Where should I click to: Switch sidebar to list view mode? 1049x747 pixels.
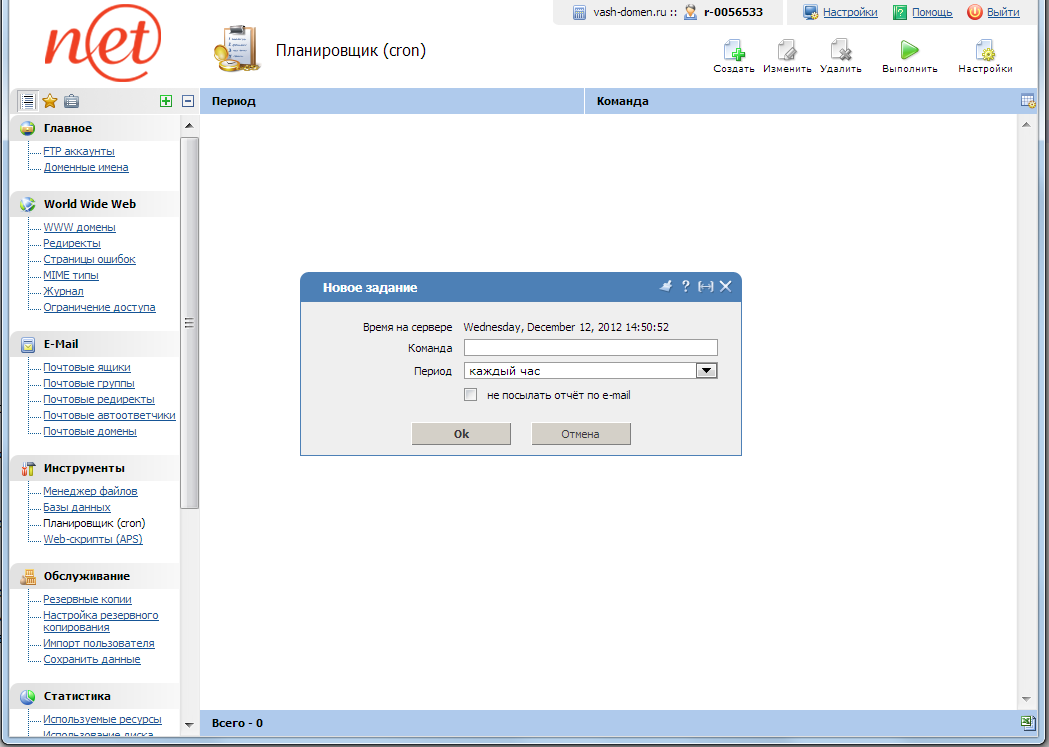click(26, 100)
